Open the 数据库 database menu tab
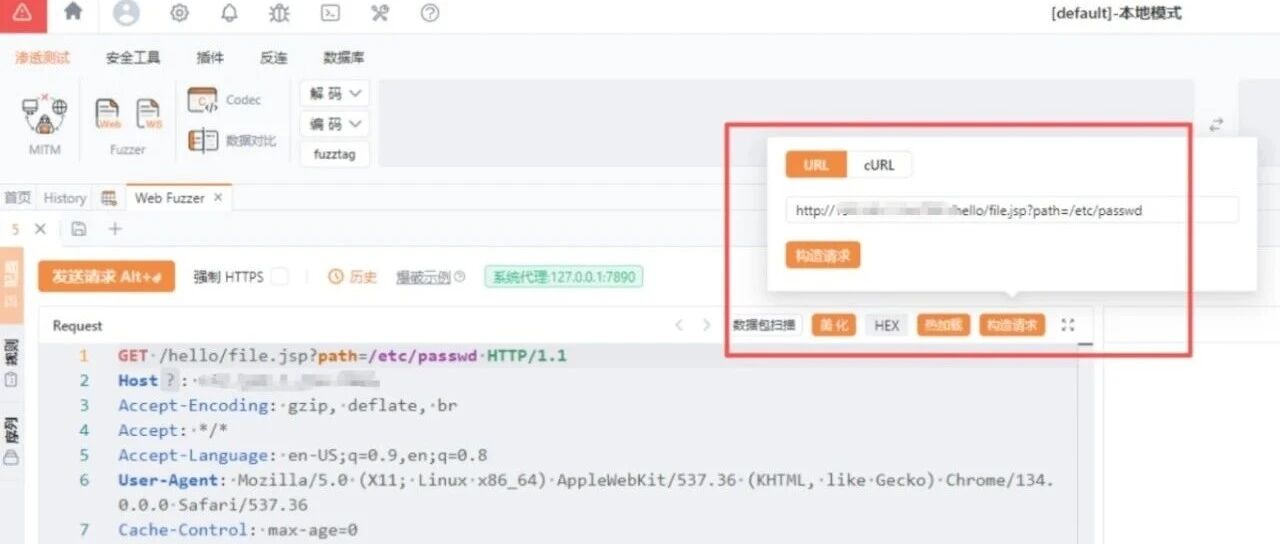 point(344,58)
